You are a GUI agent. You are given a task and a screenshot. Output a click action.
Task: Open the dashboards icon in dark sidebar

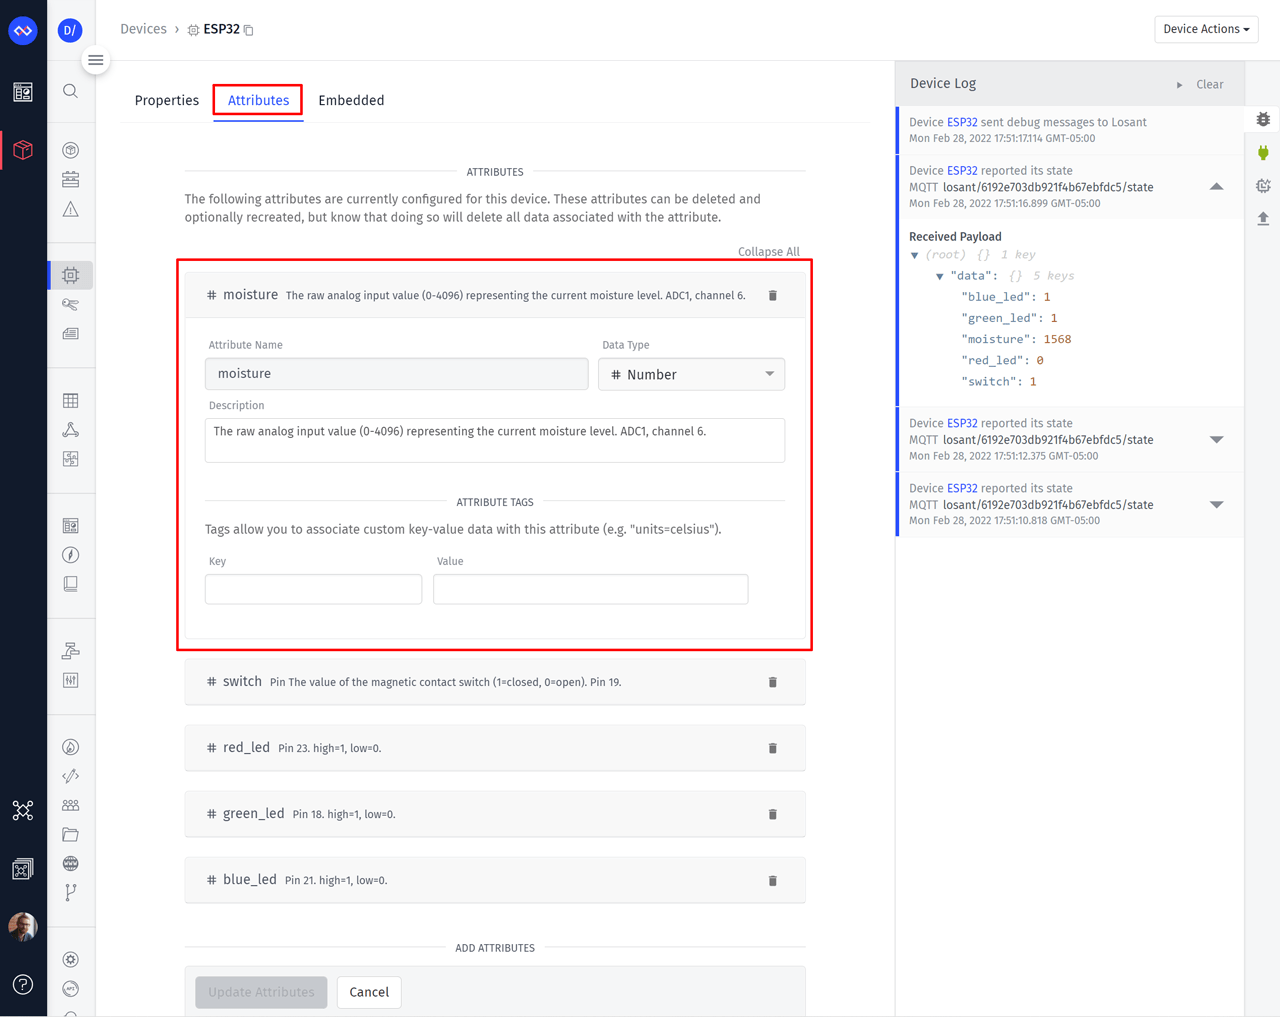coord(23,92)
